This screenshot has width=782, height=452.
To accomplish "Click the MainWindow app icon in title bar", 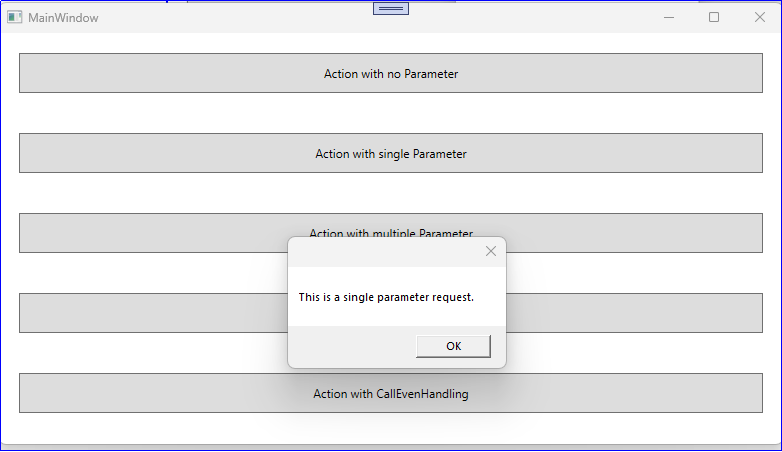I will (x=15, y=17).
